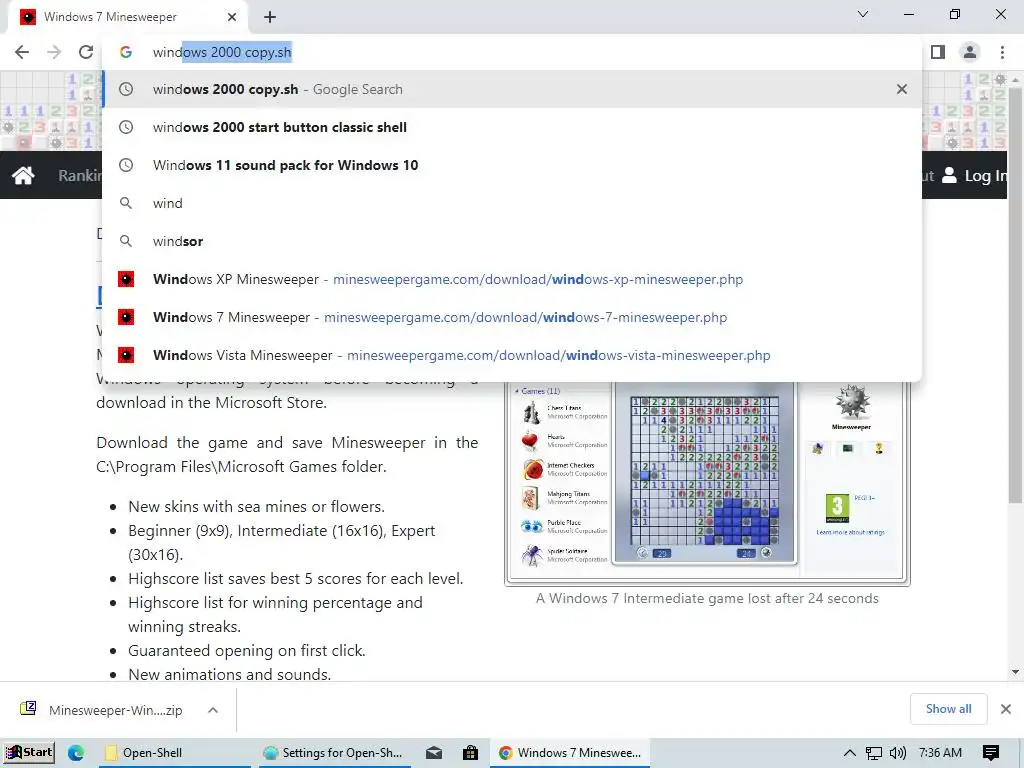Open a new tab with the plus button
Screen dimensions: 1024x768
270,17
